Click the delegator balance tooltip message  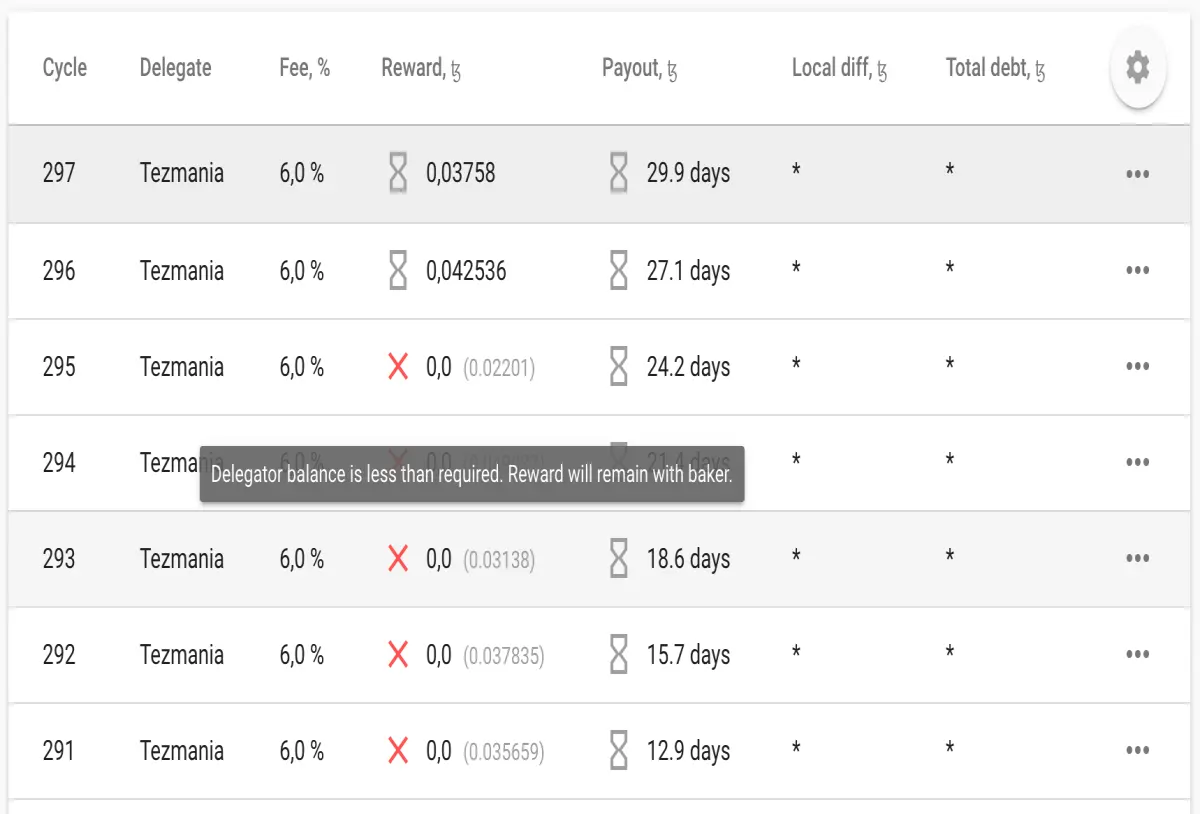click(x=472, y=474)
